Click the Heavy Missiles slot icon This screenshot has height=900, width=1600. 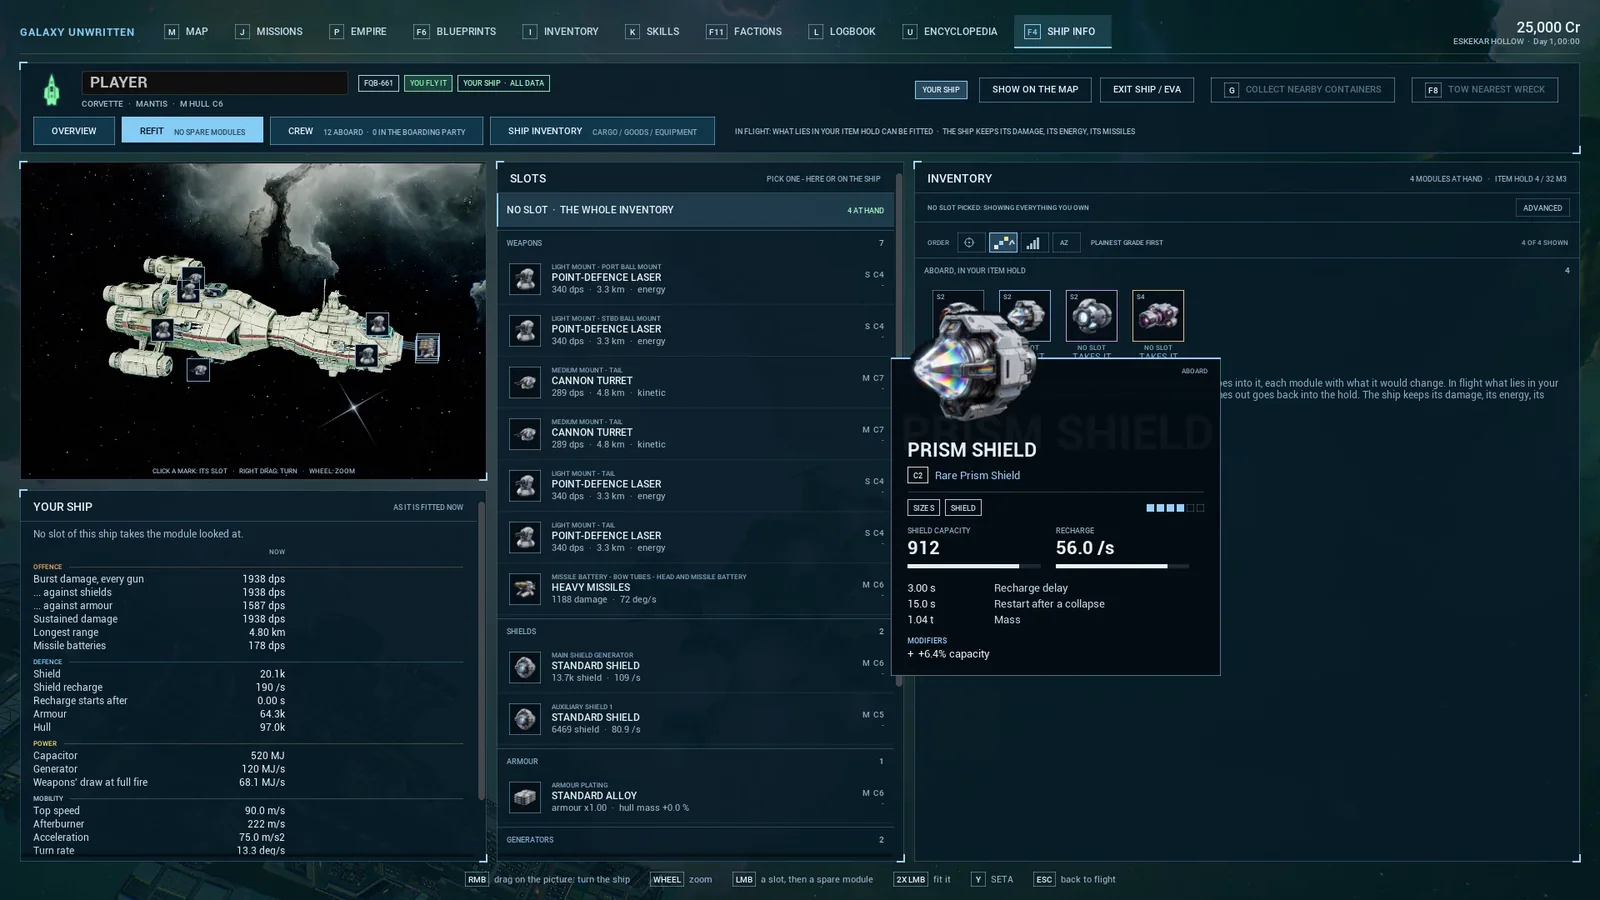(x=525, y=589)
